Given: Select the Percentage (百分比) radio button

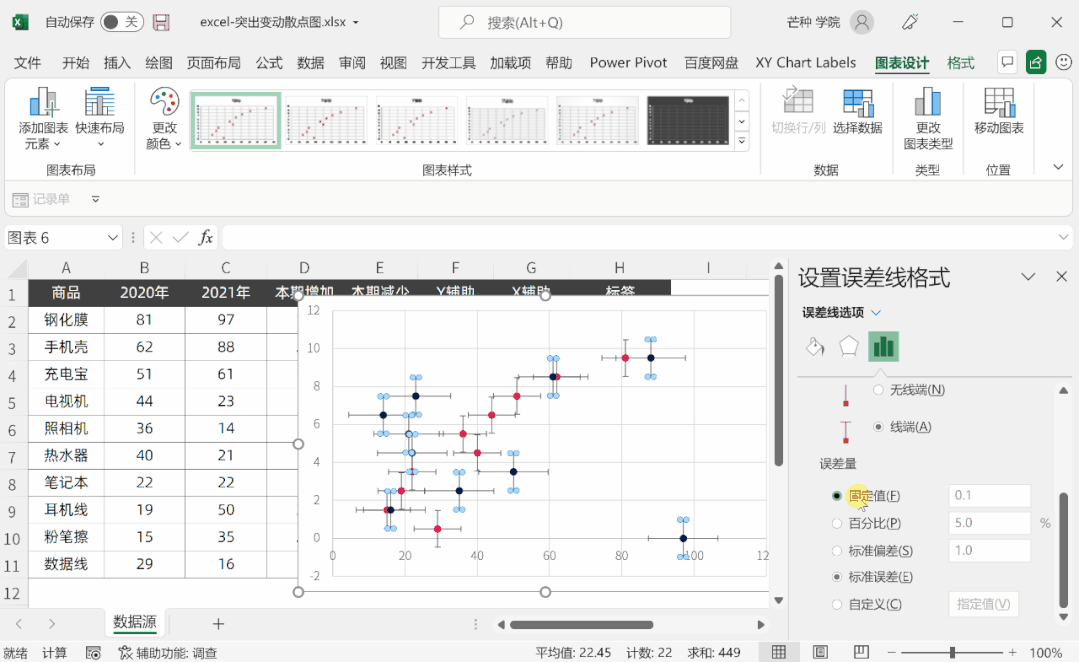Looking at the screenshot, I should pos(837,523).
